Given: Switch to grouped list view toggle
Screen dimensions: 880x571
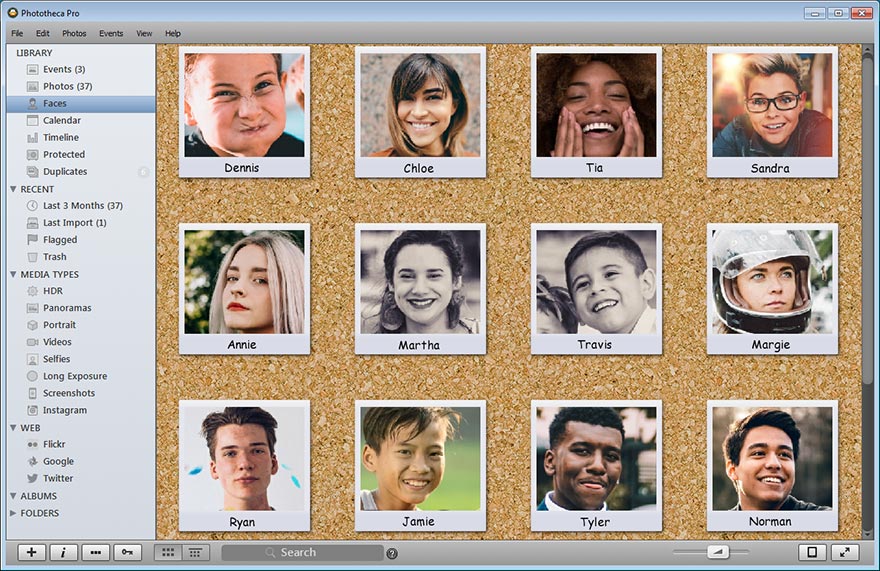Looking at the screenshot, I should pyautogui.click(x=195, y=552).
